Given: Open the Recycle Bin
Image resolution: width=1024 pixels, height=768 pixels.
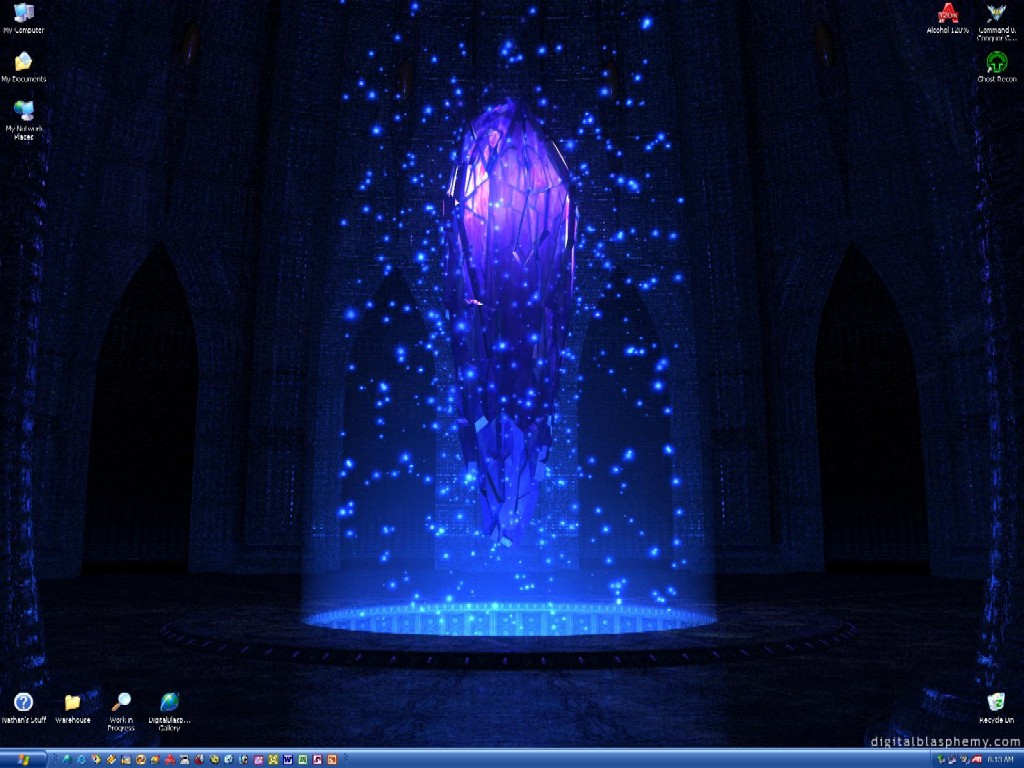Looking at the screenshot, I should click(x=996, y=703).
